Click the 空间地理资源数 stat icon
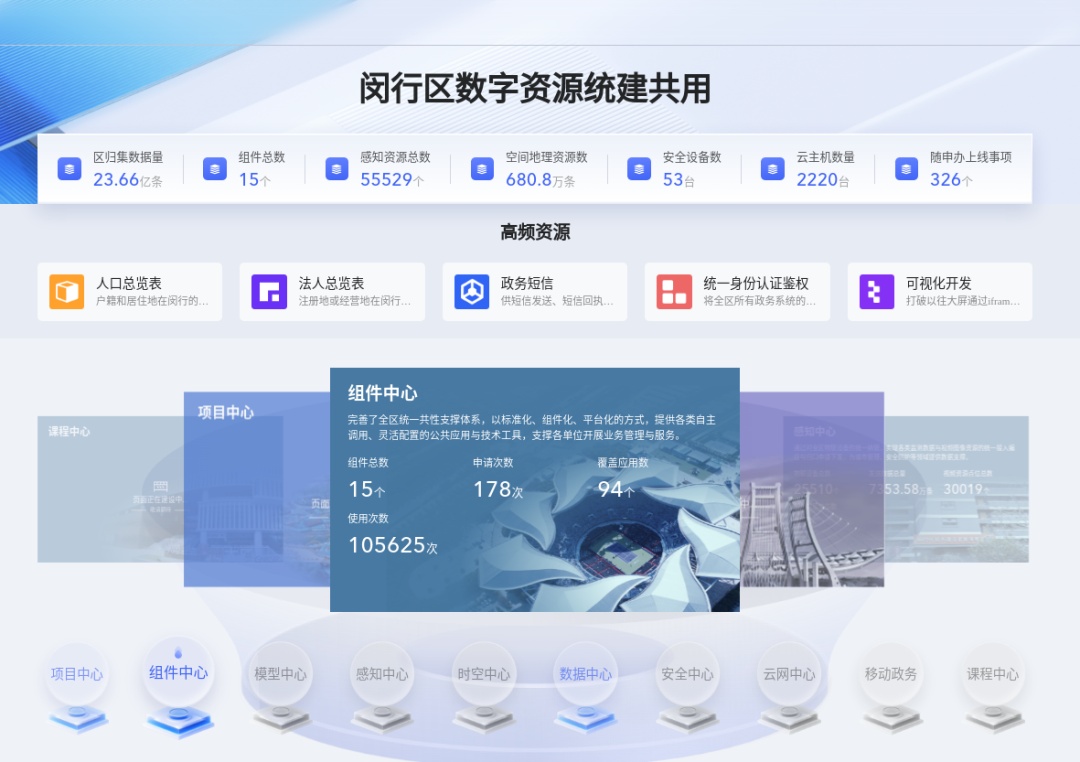 482,169
